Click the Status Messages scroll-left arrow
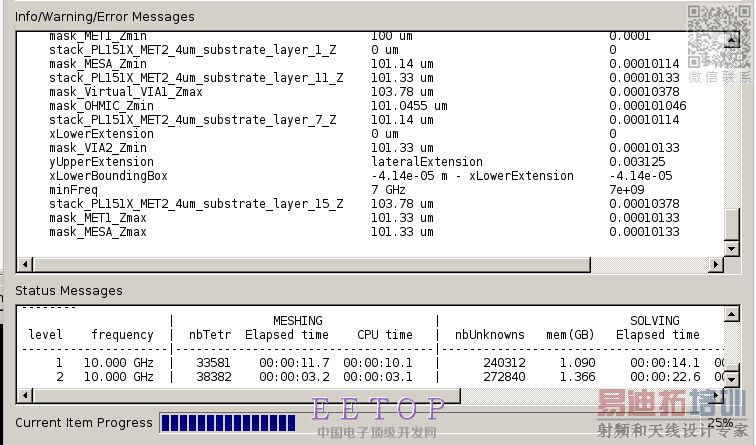756x445 pixels. (26, 395)
